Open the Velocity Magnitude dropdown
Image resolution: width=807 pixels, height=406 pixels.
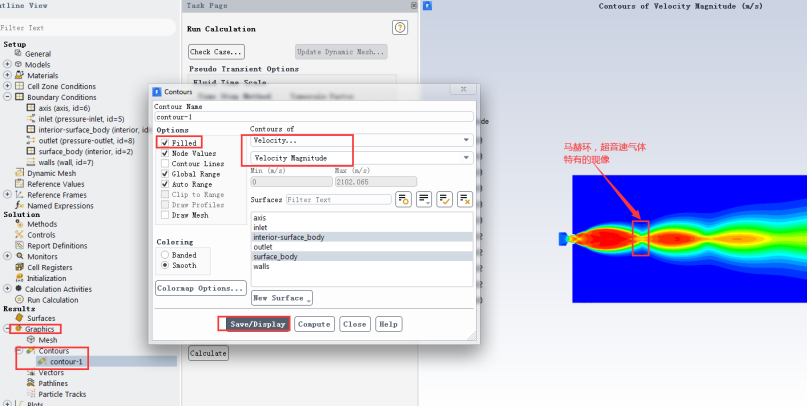click(x=362, y=157)
